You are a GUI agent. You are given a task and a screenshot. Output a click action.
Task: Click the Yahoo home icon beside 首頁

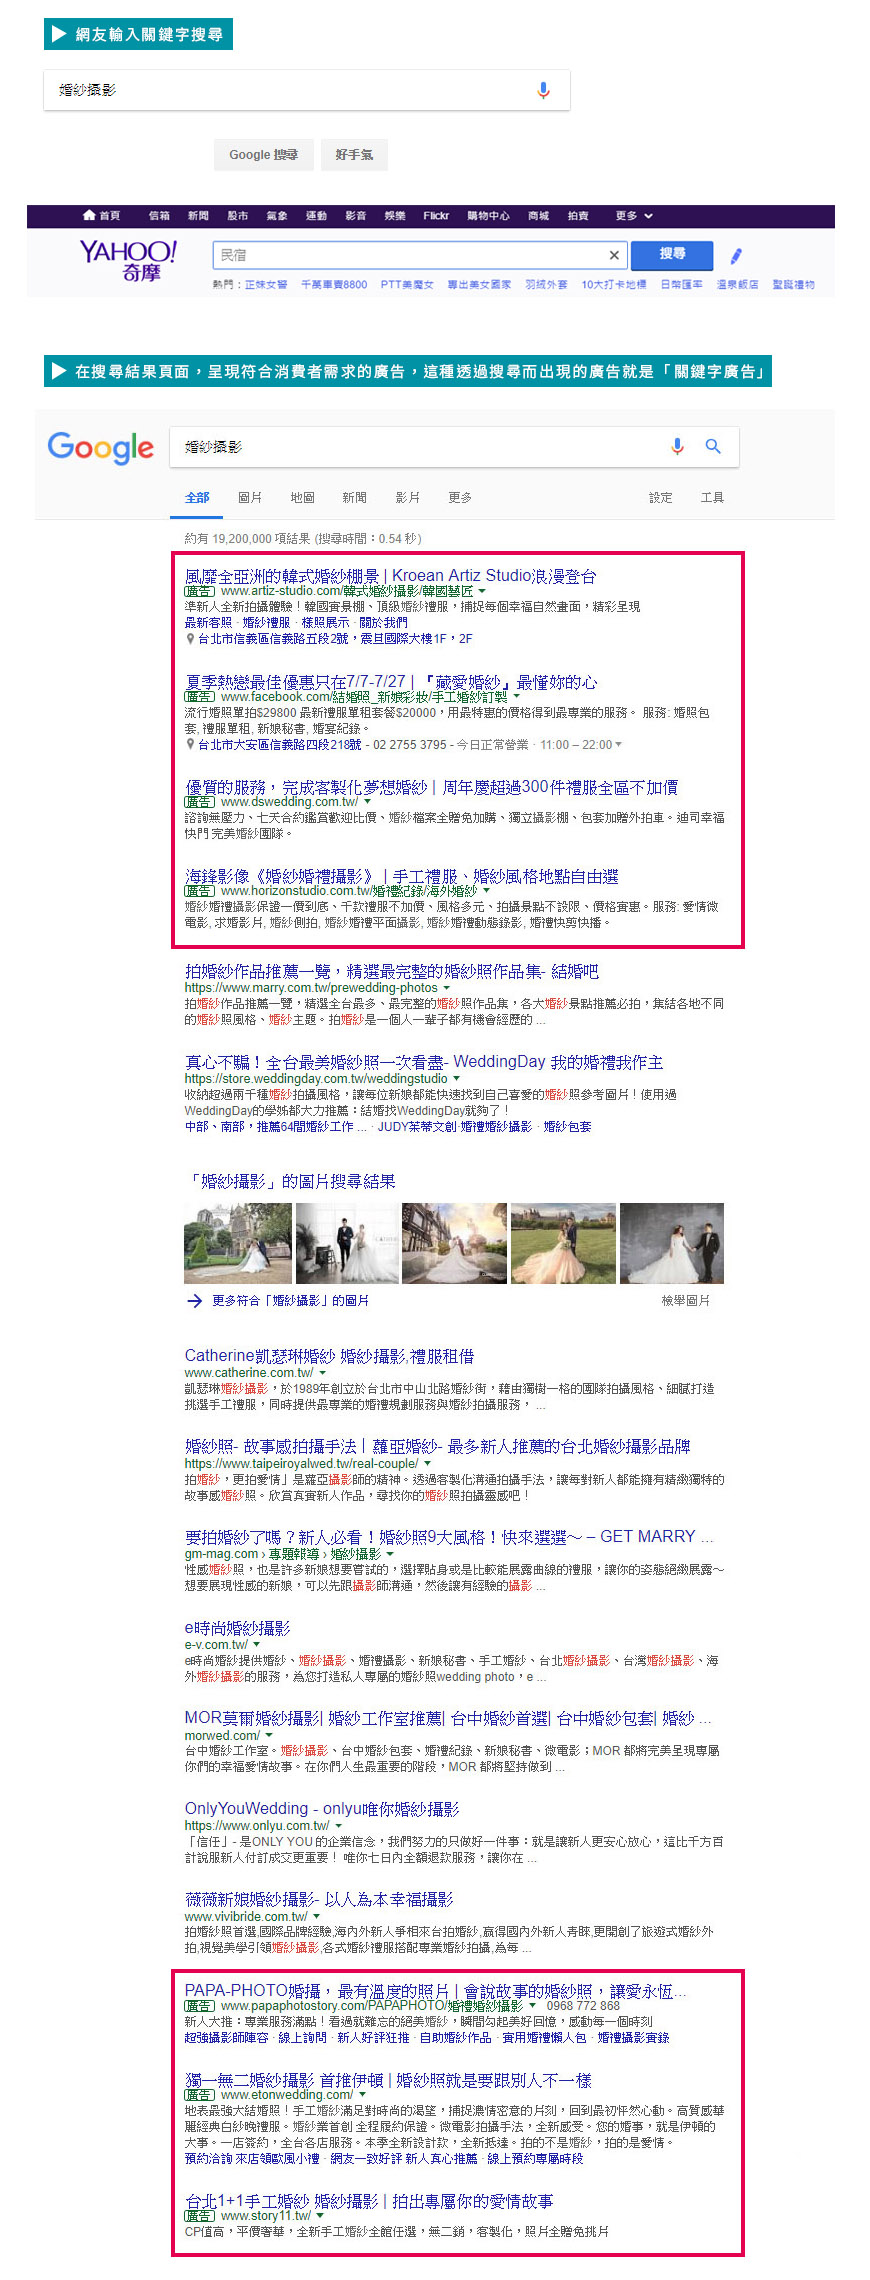coord(89,215)
